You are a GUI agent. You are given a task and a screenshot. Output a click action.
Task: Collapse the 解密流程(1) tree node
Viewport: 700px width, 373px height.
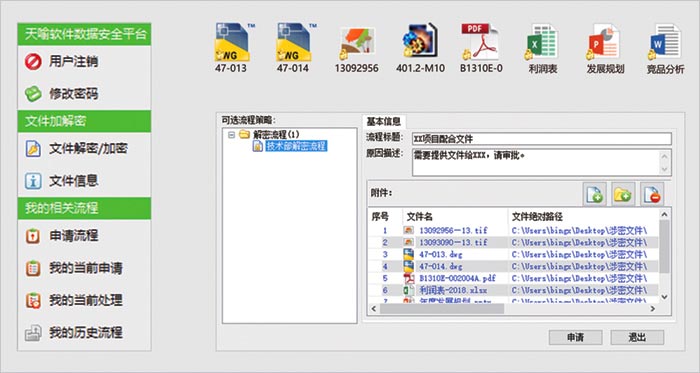pyautogui.click(x=231, y=134)
